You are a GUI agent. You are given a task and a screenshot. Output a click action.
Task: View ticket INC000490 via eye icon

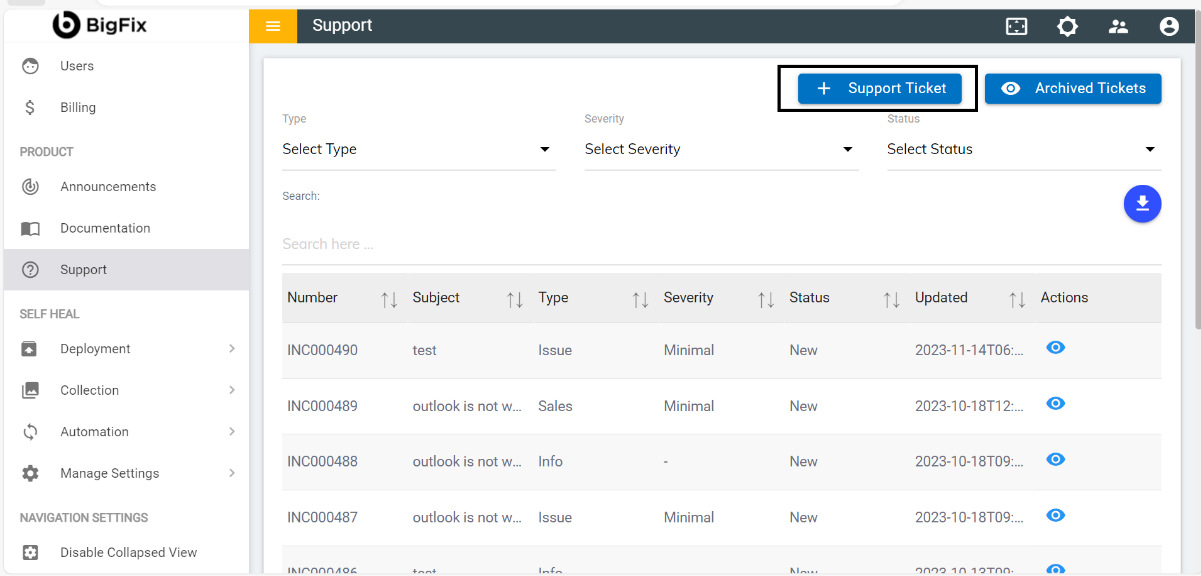tap(1055, 348)
